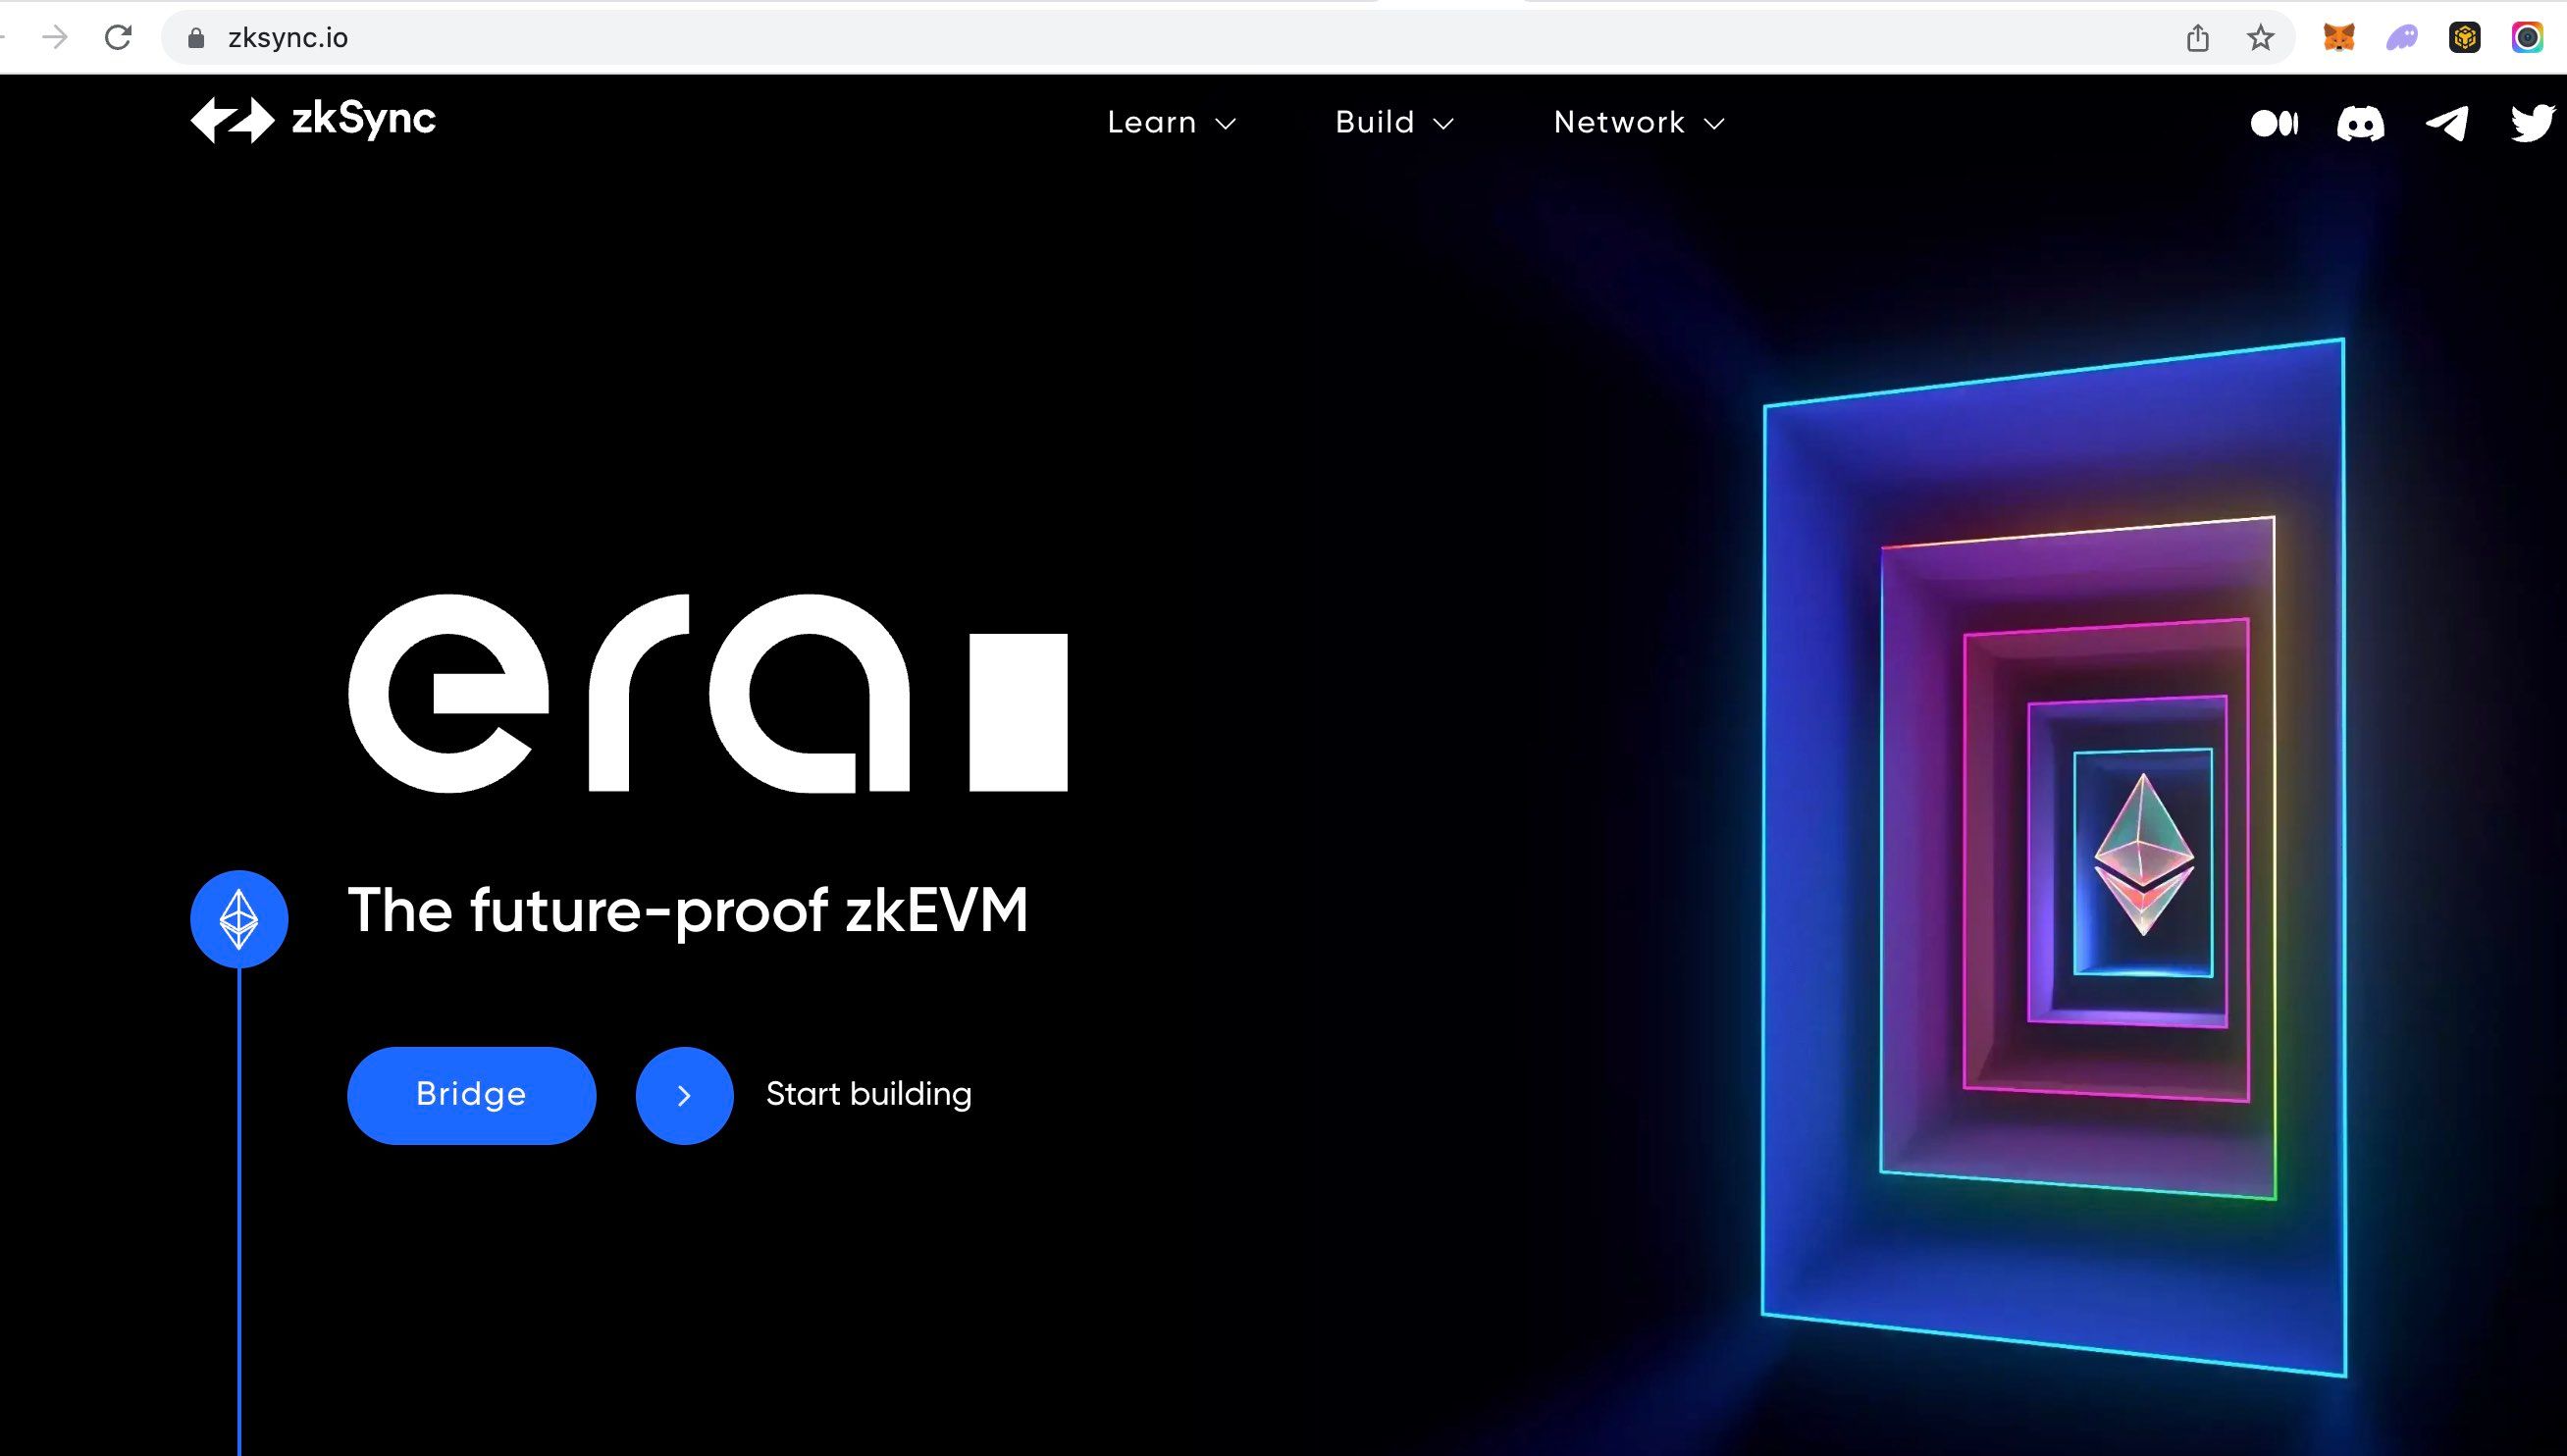2567x1456 pixels.
Task: Open the Discord icon link
Action: (x=2360, y=124)
